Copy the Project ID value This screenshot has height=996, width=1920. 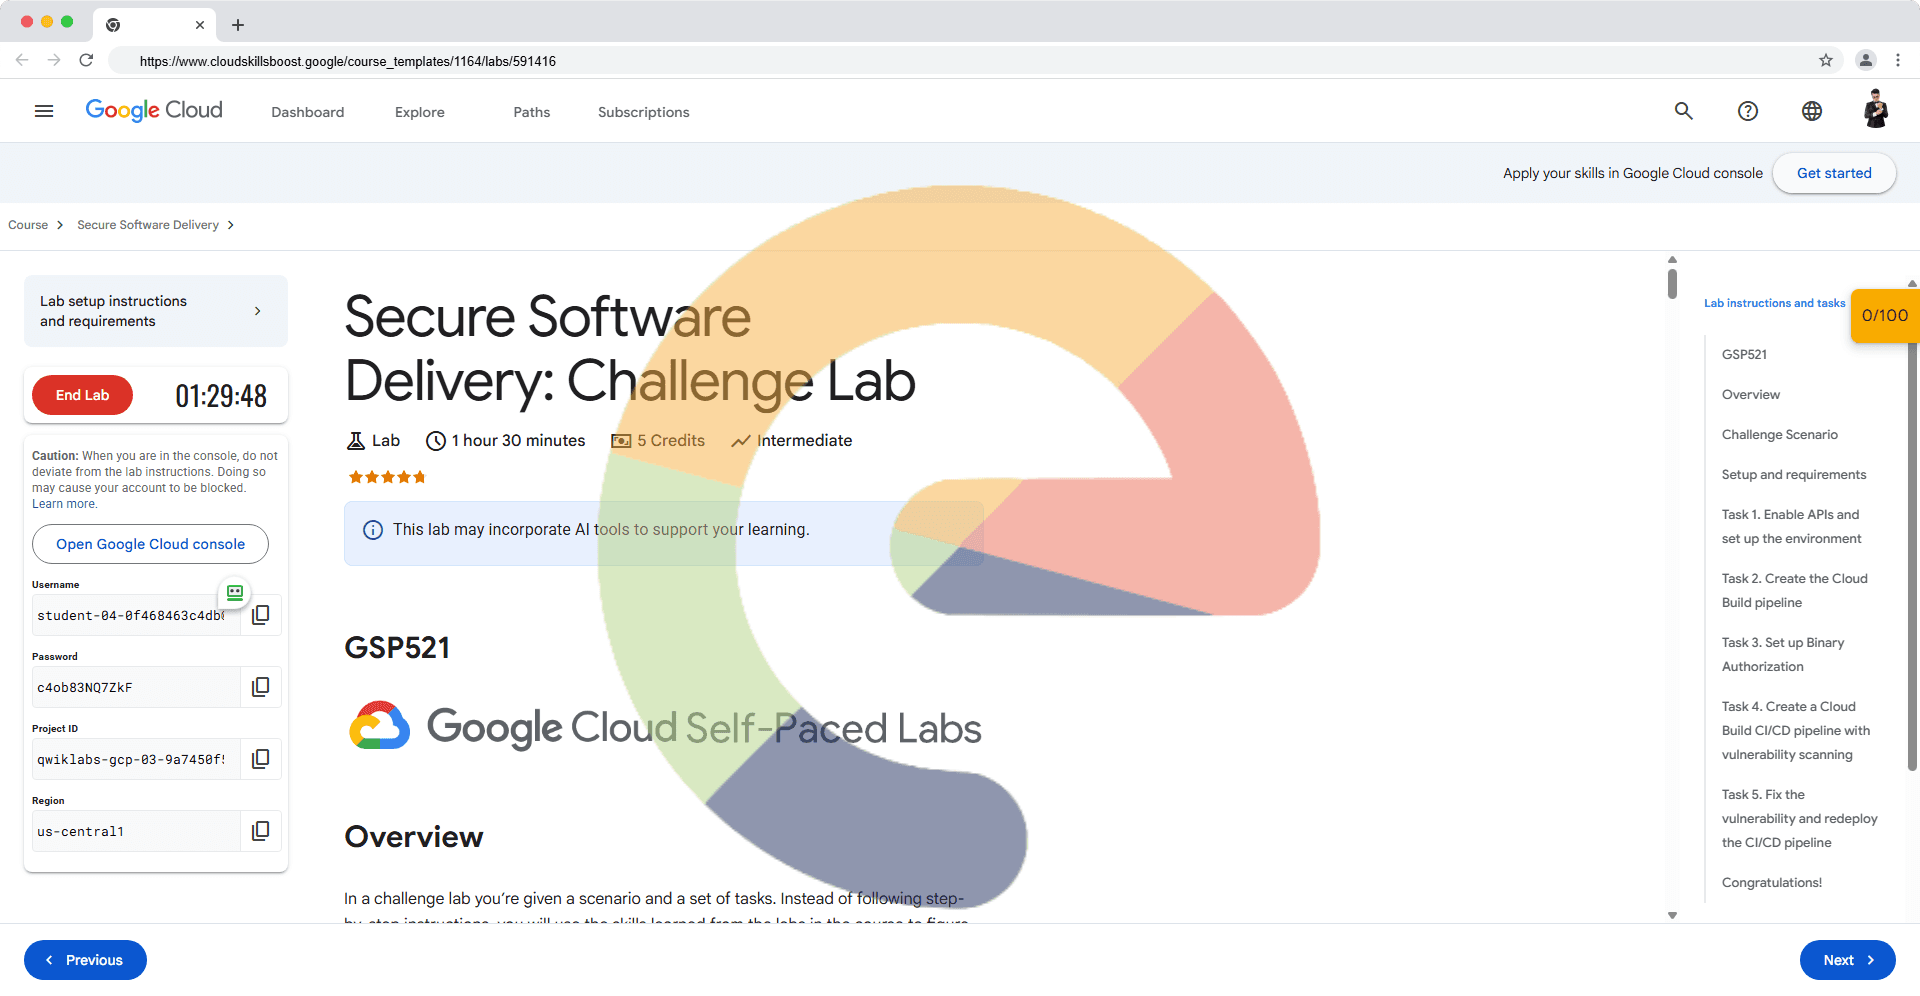[261, 759]
